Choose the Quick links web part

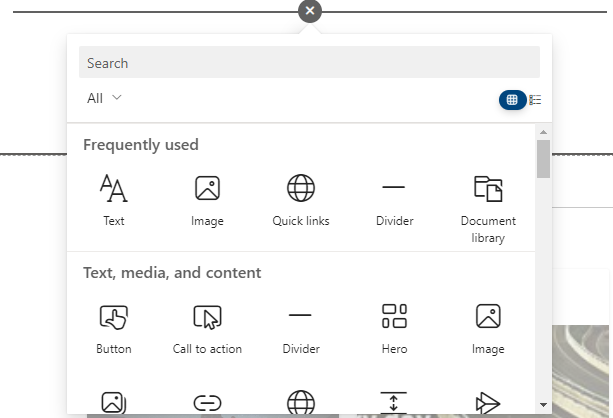pyautogui.click(x=301, y=200)
